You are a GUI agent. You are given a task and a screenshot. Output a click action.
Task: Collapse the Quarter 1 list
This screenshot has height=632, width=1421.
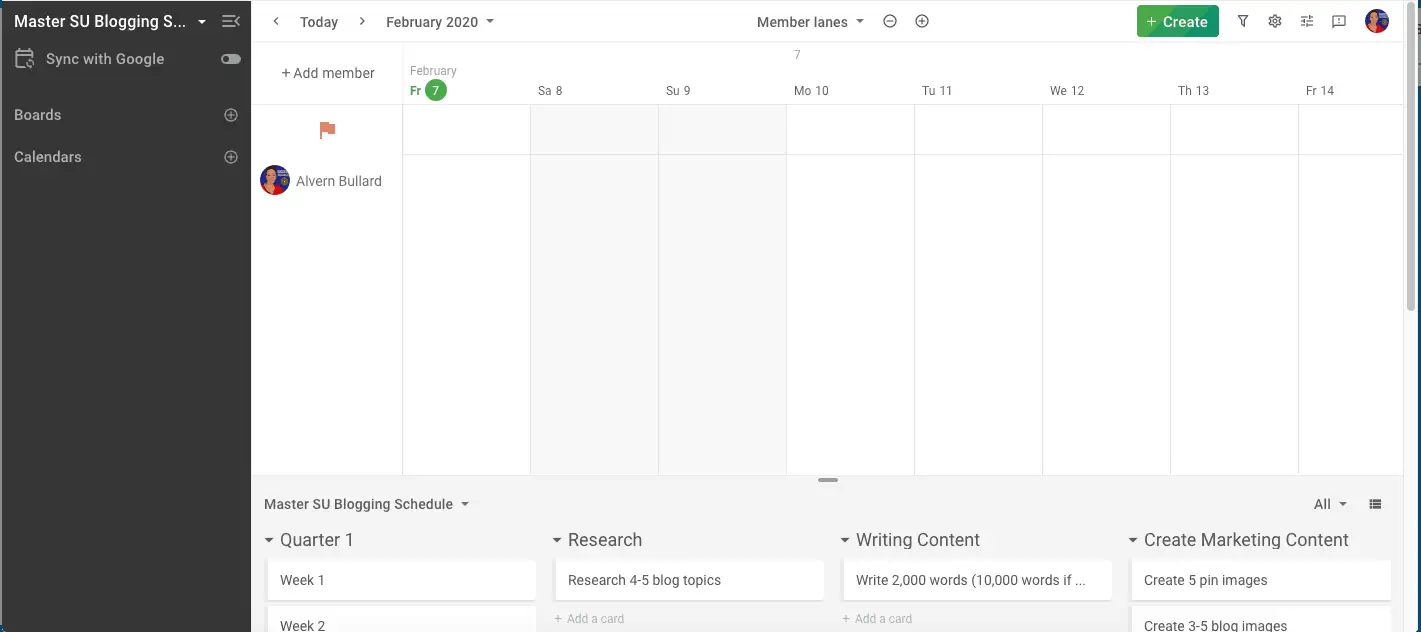(x=269, y=540)
